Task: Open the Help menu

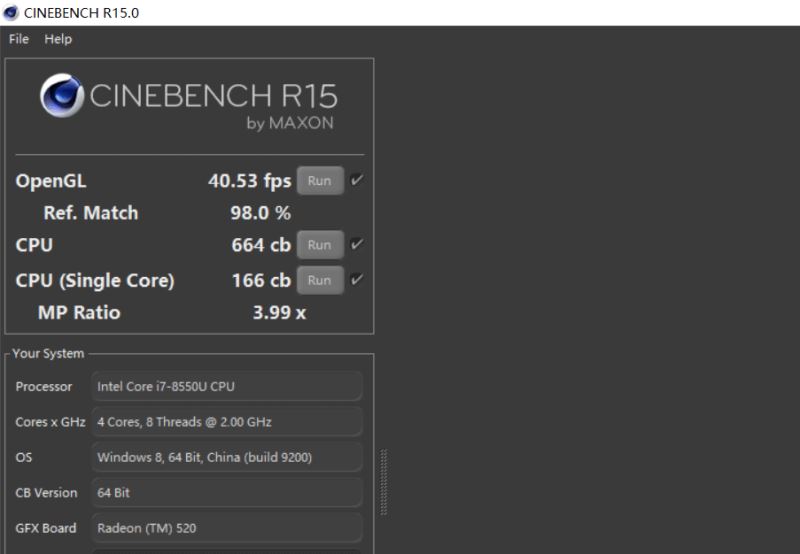Action: (58, 39)
